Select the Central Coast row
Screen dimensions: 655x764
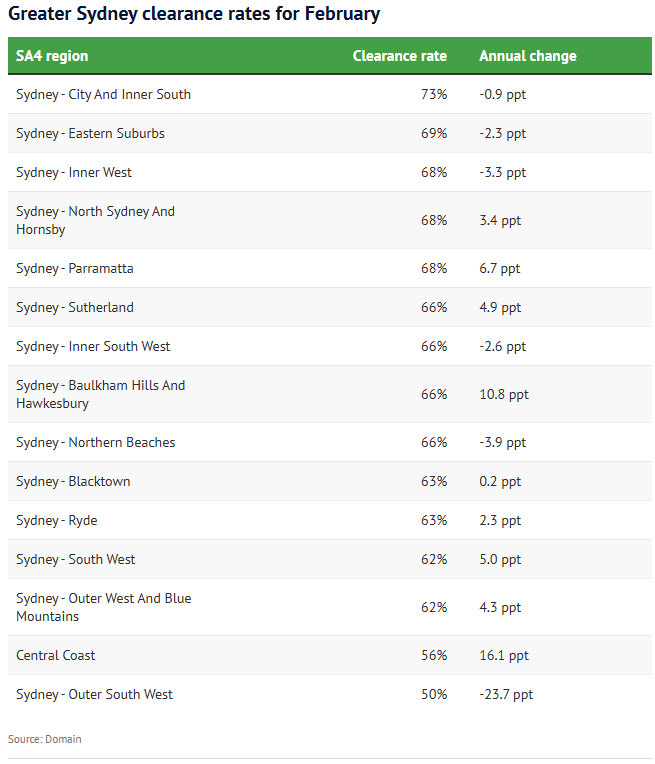(x=329, y=655)
